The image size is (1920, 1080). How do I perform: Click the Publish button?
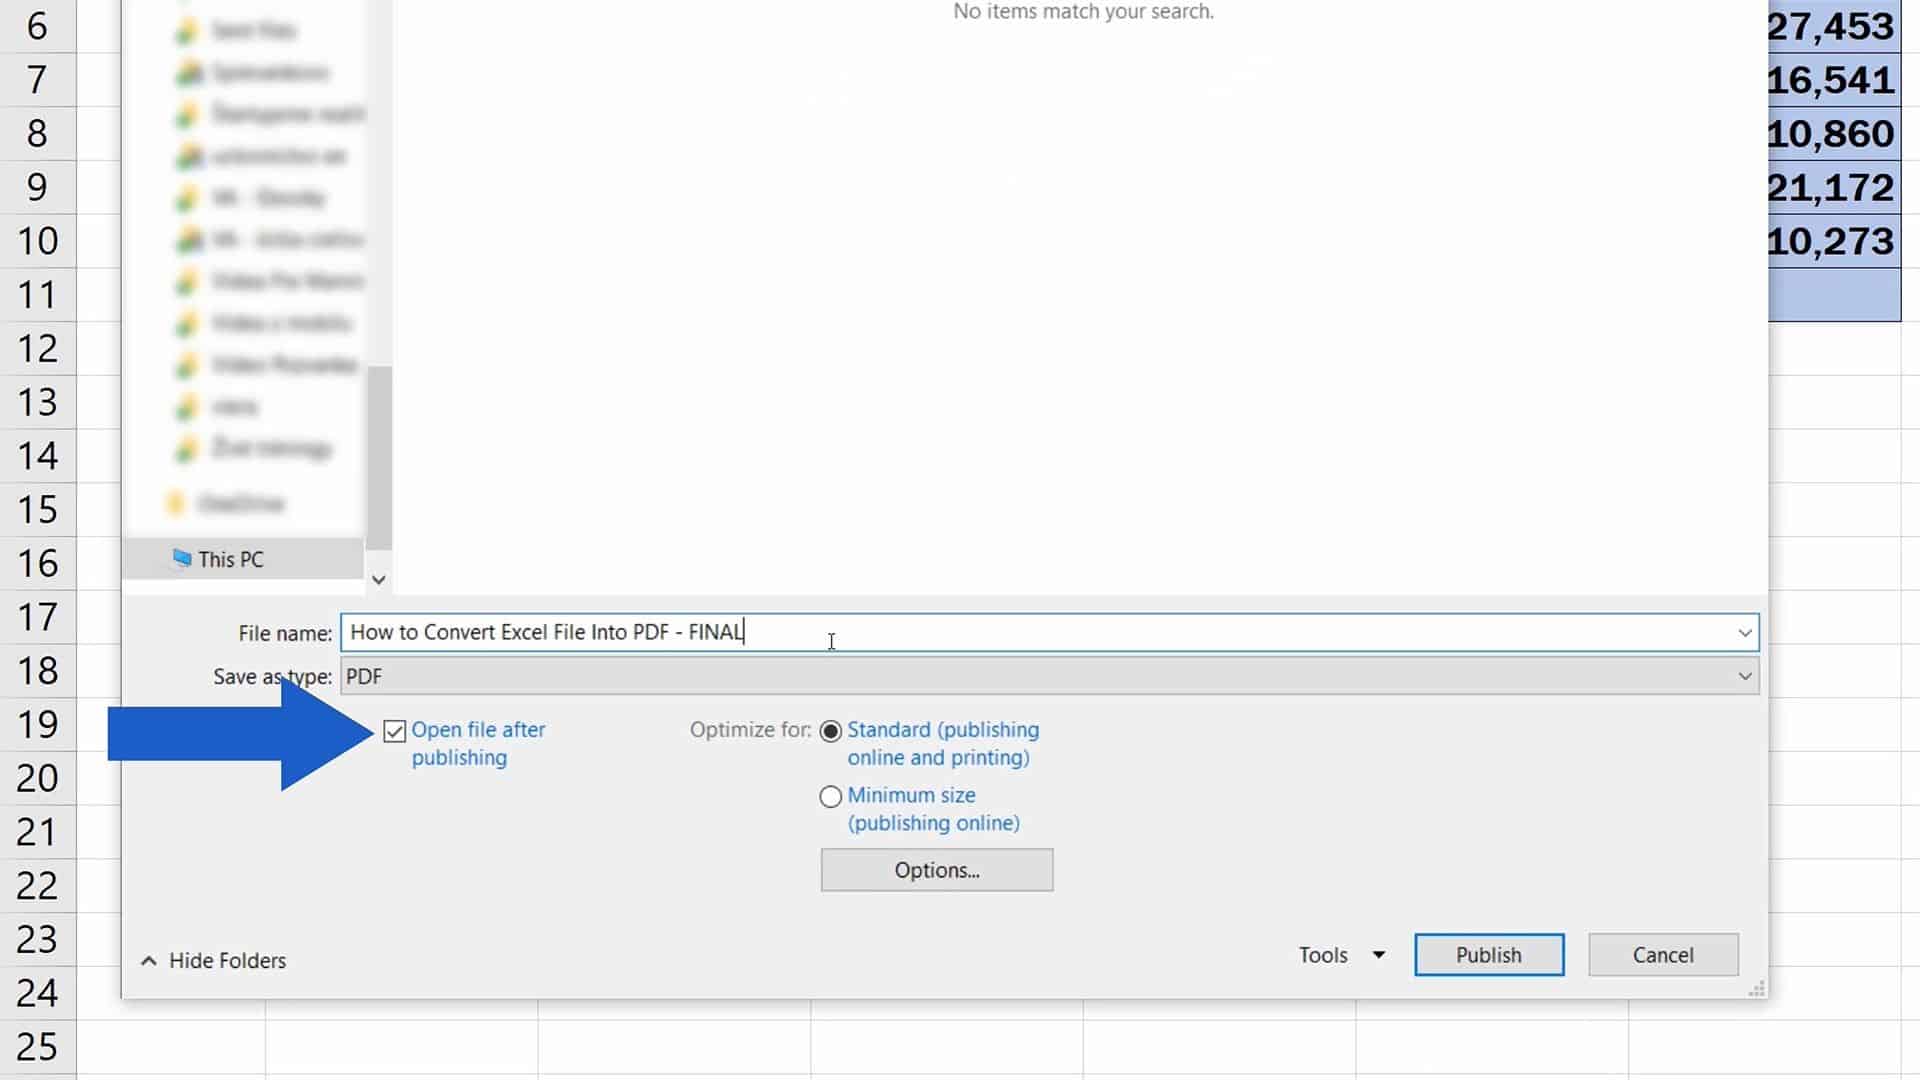point(1488,955)
